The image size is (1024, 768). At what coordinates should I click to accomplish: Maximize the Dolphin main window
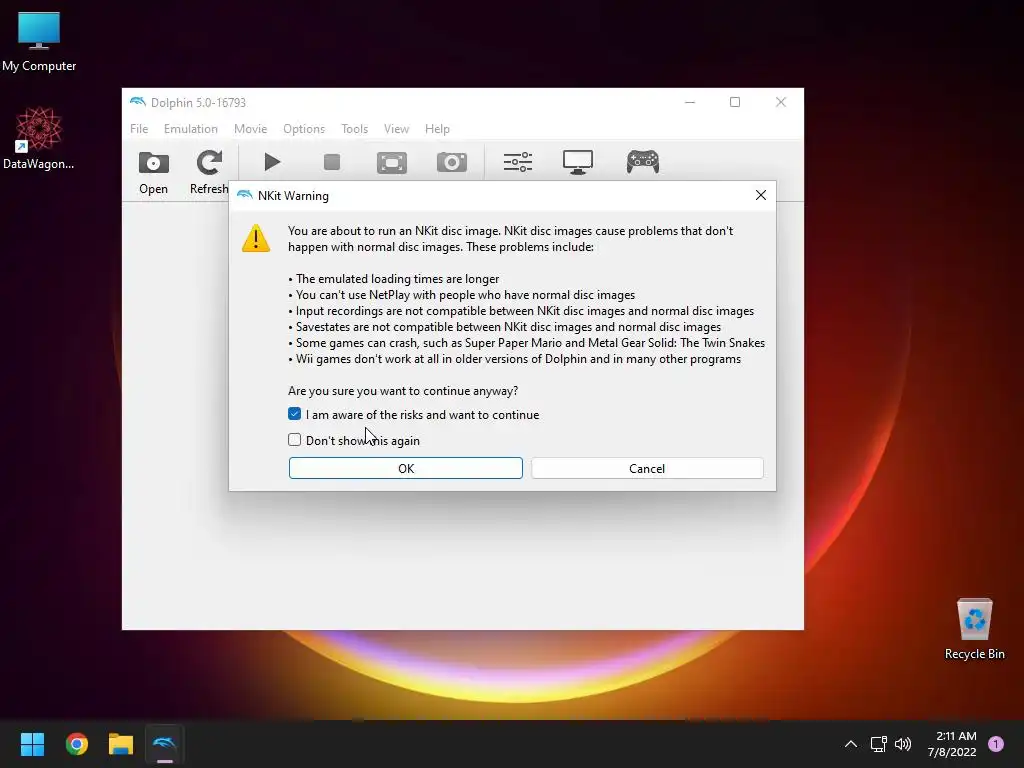click(x=735, y=102)
